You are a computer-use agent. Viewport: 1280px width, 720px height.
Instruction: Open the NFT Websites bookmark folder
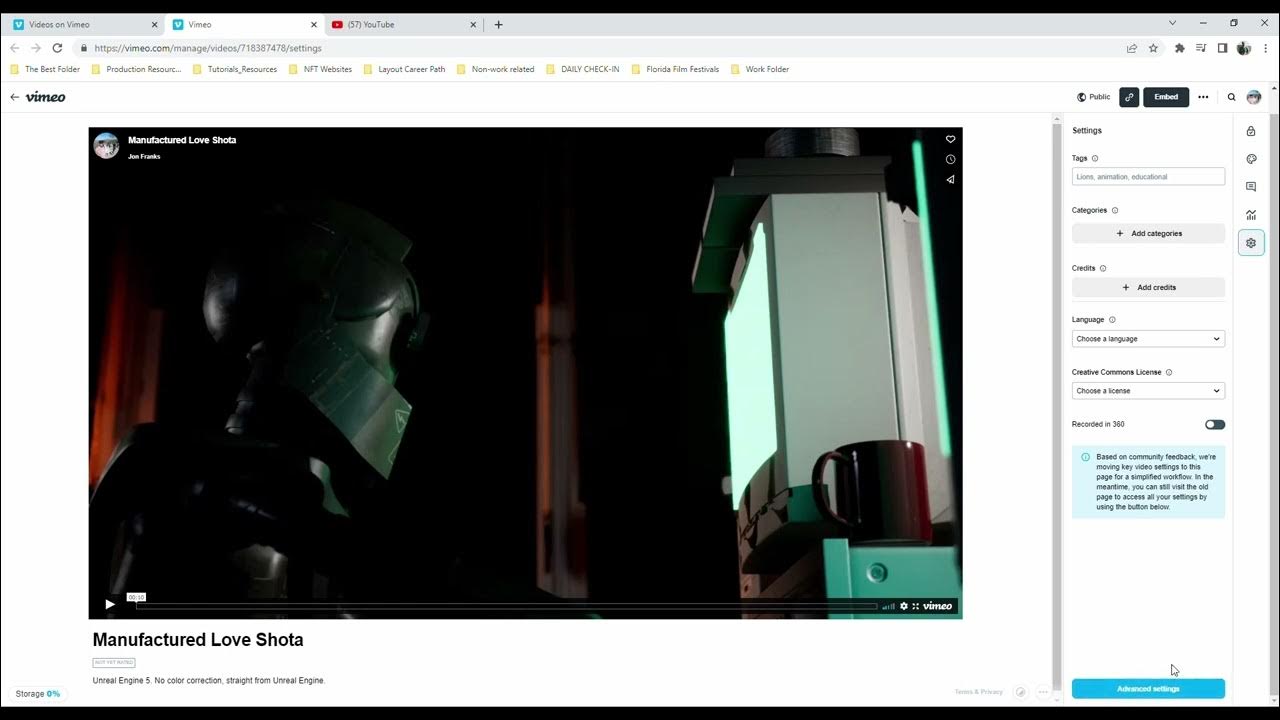tap(320, 69)
